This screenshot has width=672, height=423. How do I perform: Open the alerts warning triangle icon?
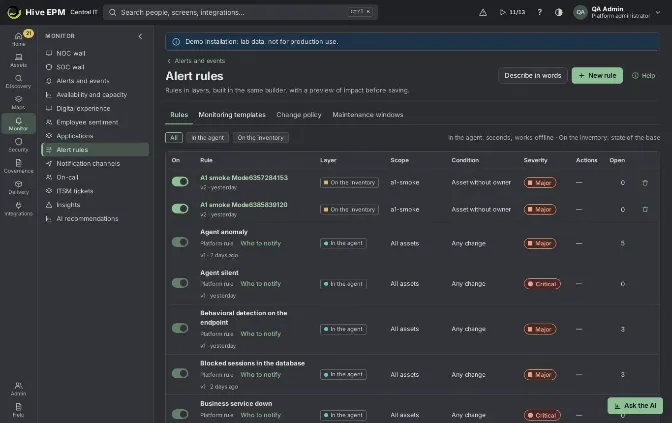(483, 12)
